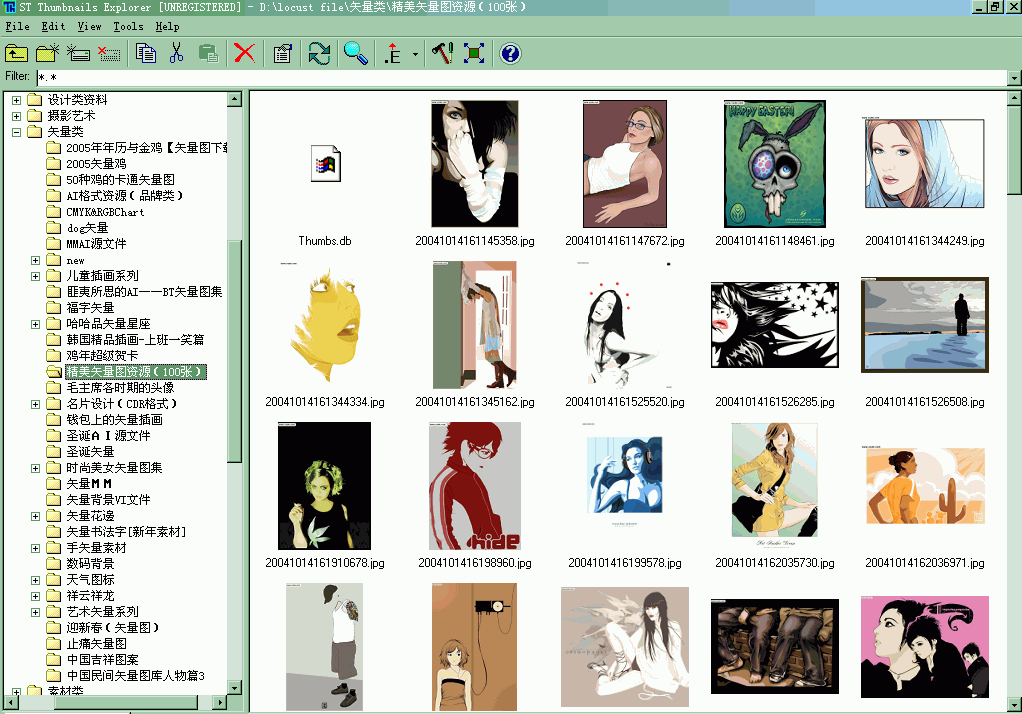Screen dimensions: 1022x714
Task: Select the 鸡年超级贺卡 folder
Action: click(102, 356)
